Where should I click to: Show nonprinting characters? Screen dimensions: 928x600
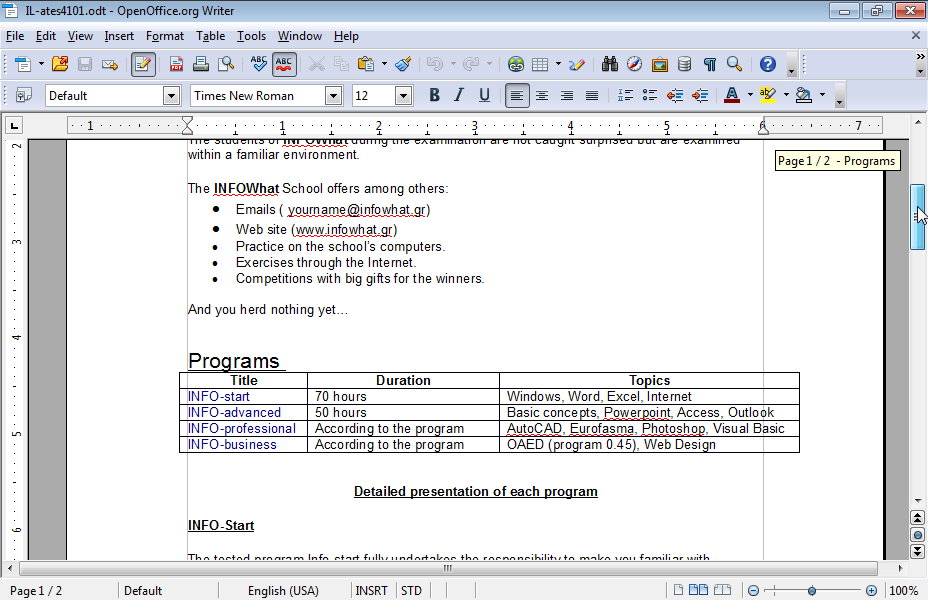pos(710,64)
